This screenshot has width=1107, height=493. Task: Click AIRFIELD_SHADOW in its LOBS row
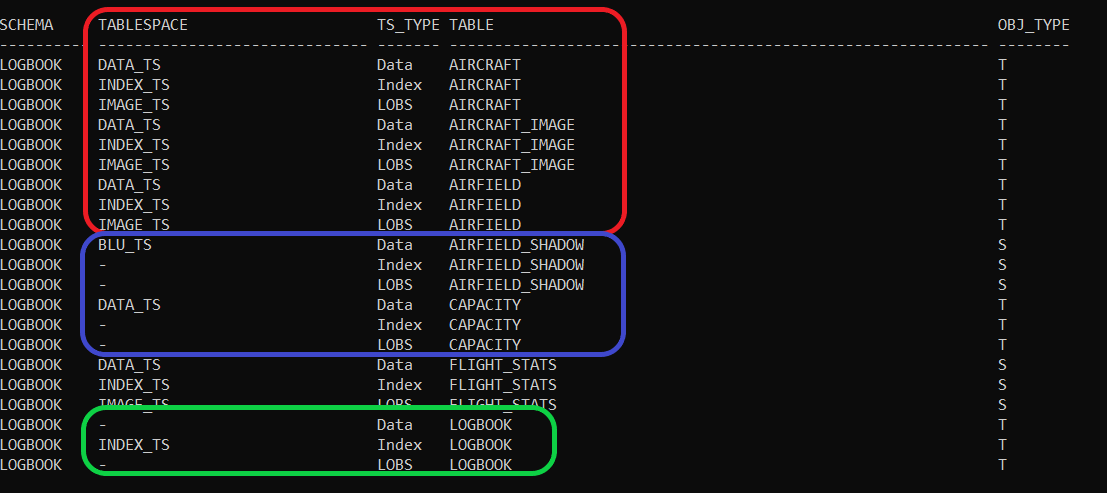(516, 285)
